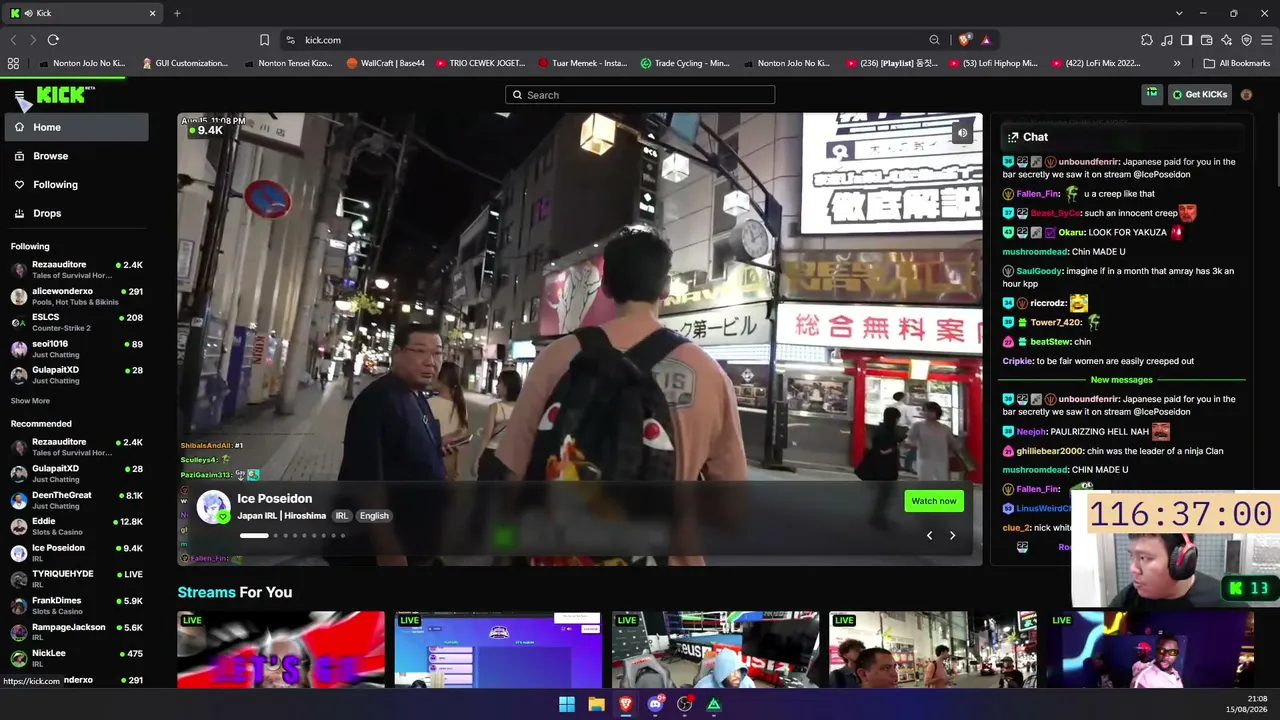This screenshot has width=1280, height=720.
Task: Open Rezaauditore in the Following list
Action: tap(77, 270)
